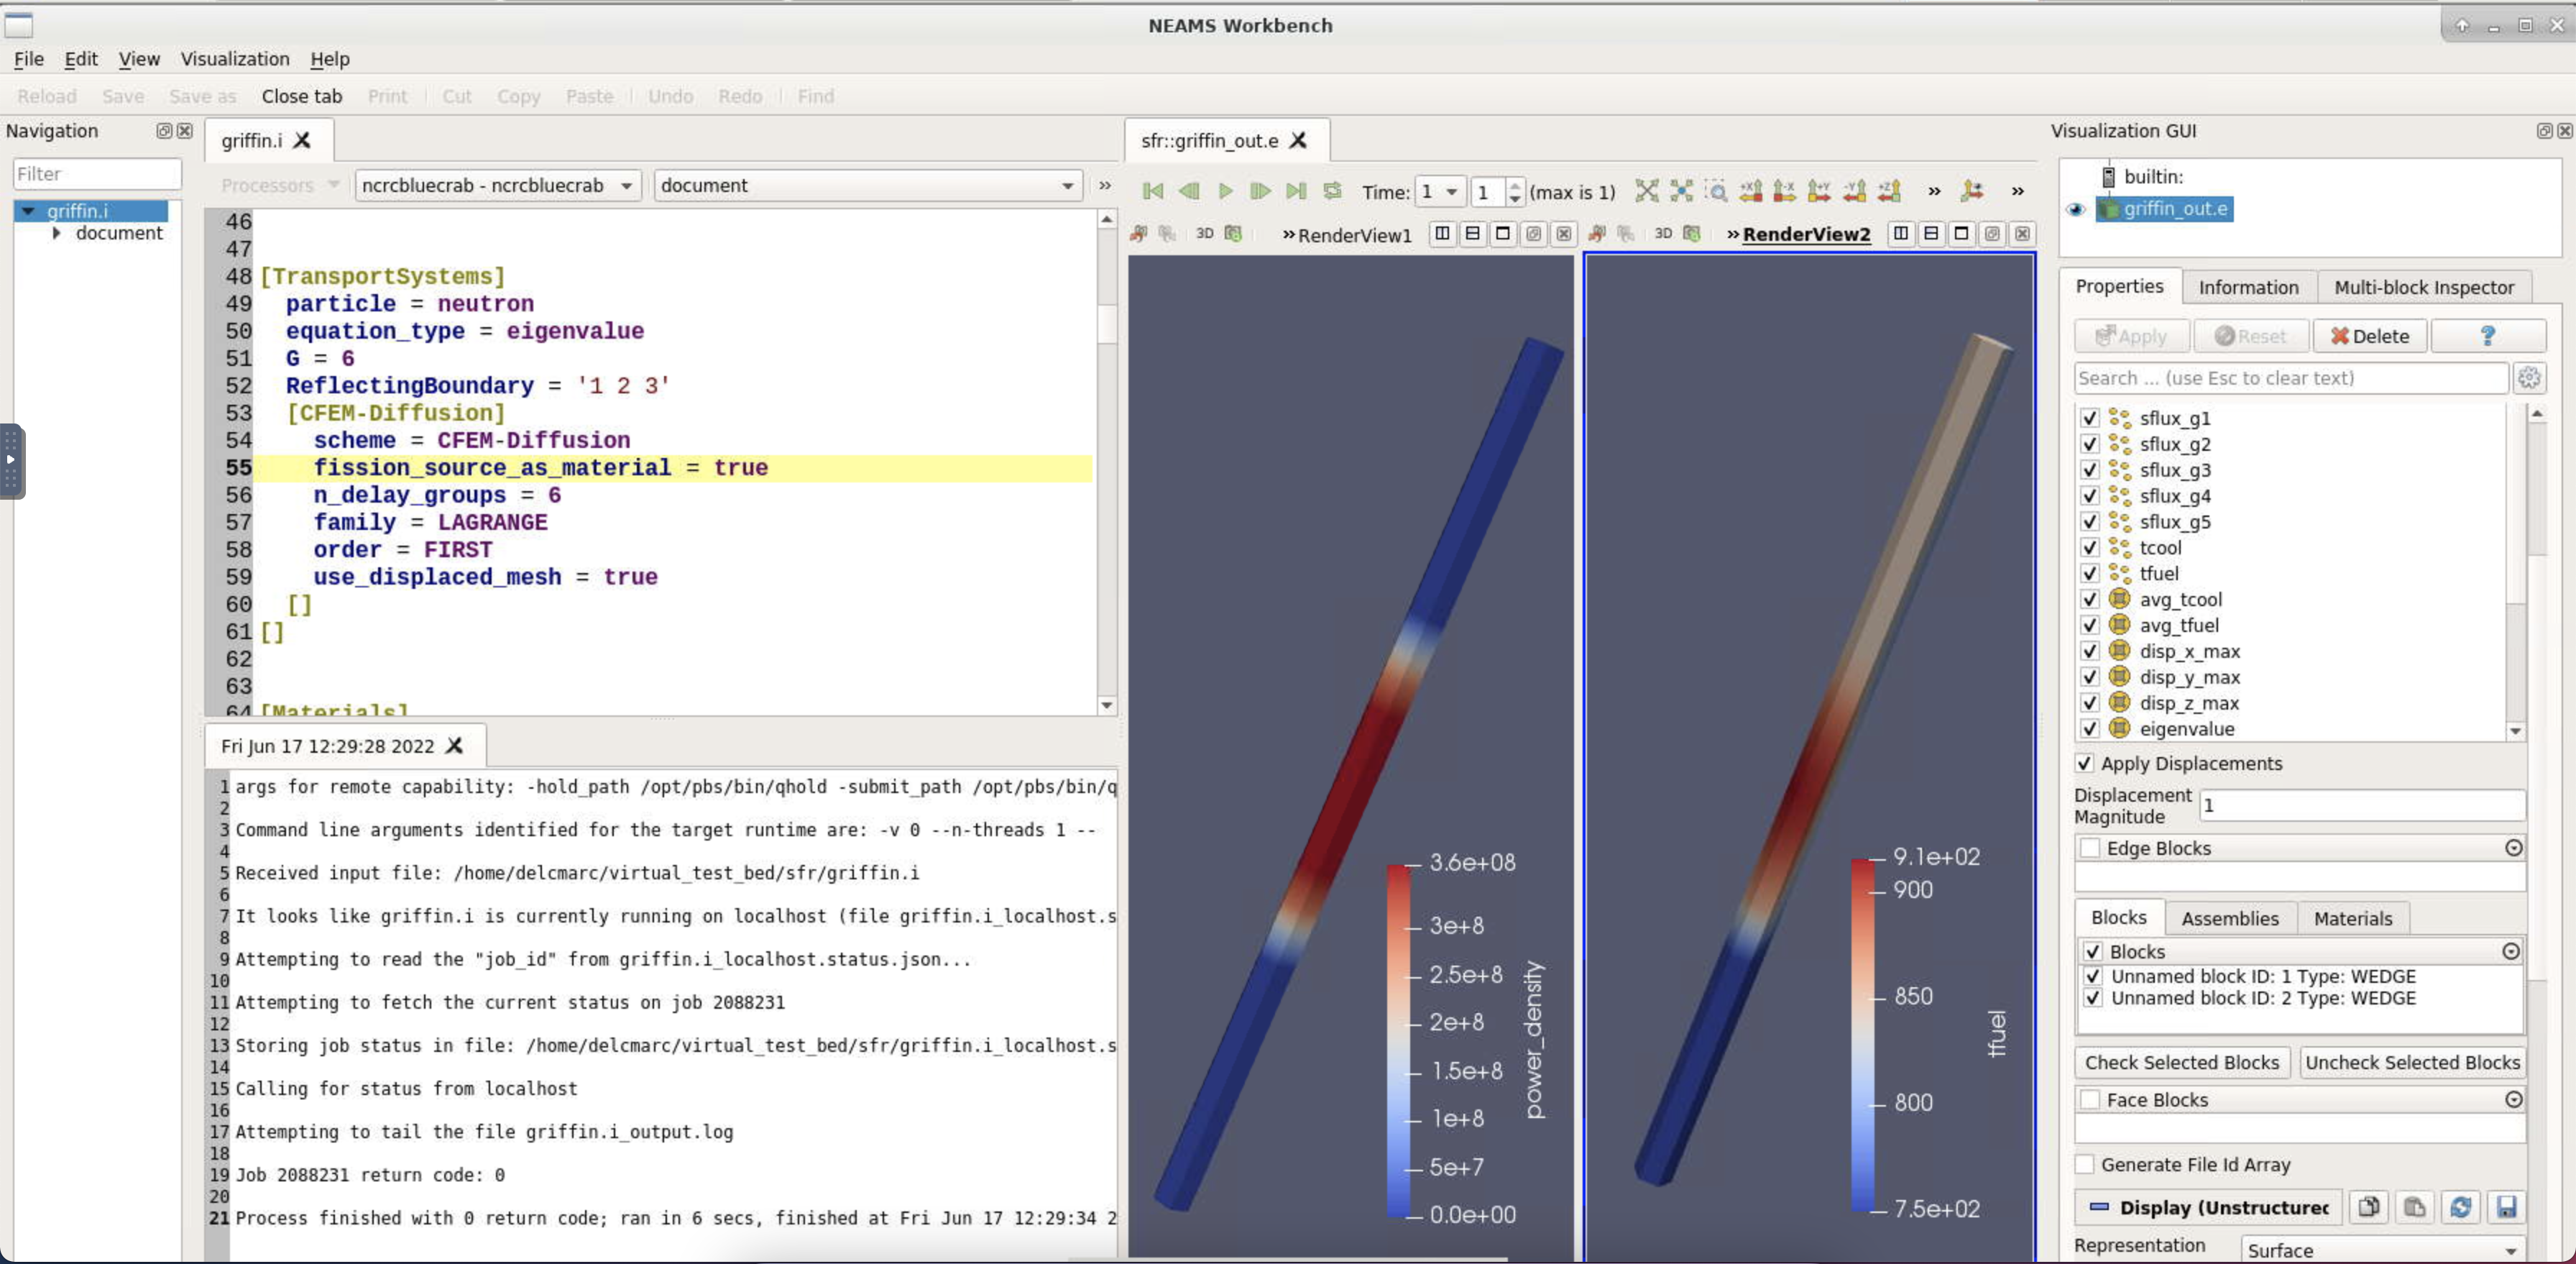Open the Representation Surface dropdown
2576x1264 pixels.
2382,1250
